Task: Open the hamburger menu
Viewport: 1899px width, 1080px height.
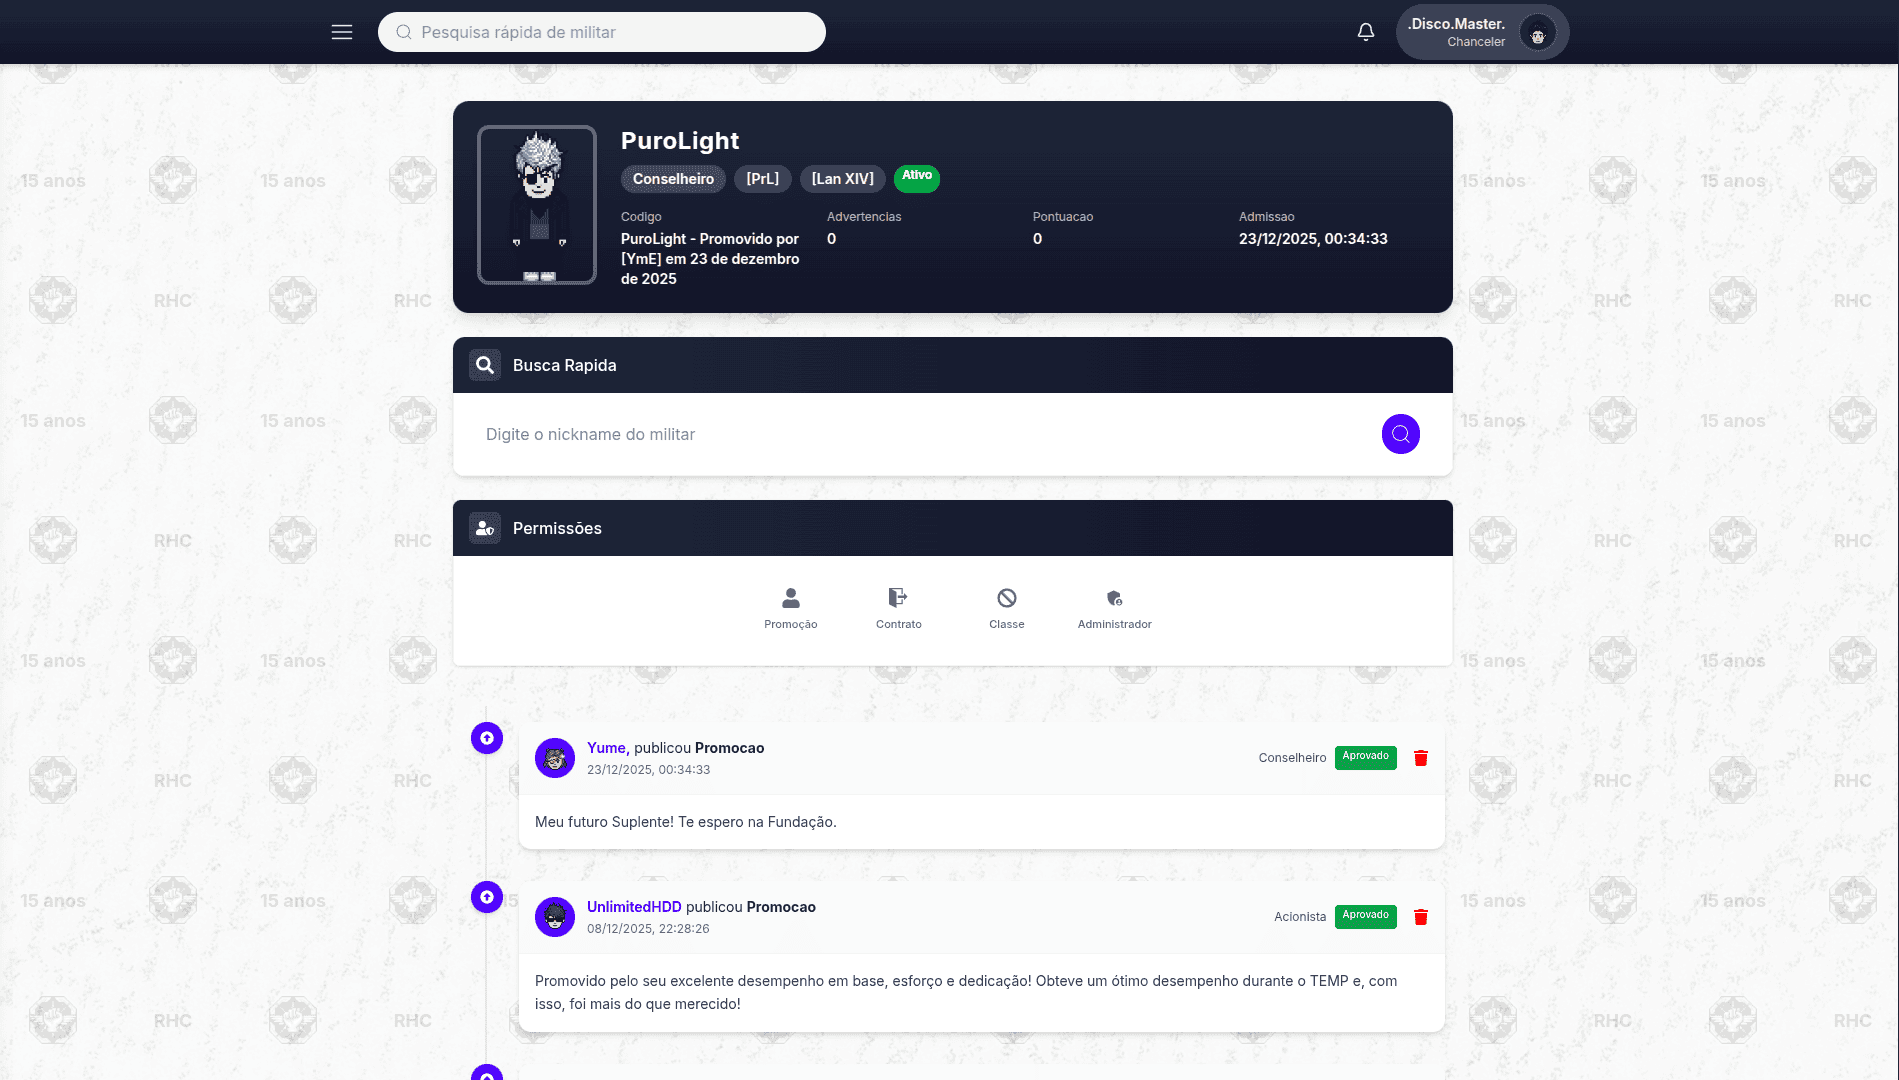Action: (342, 32)
